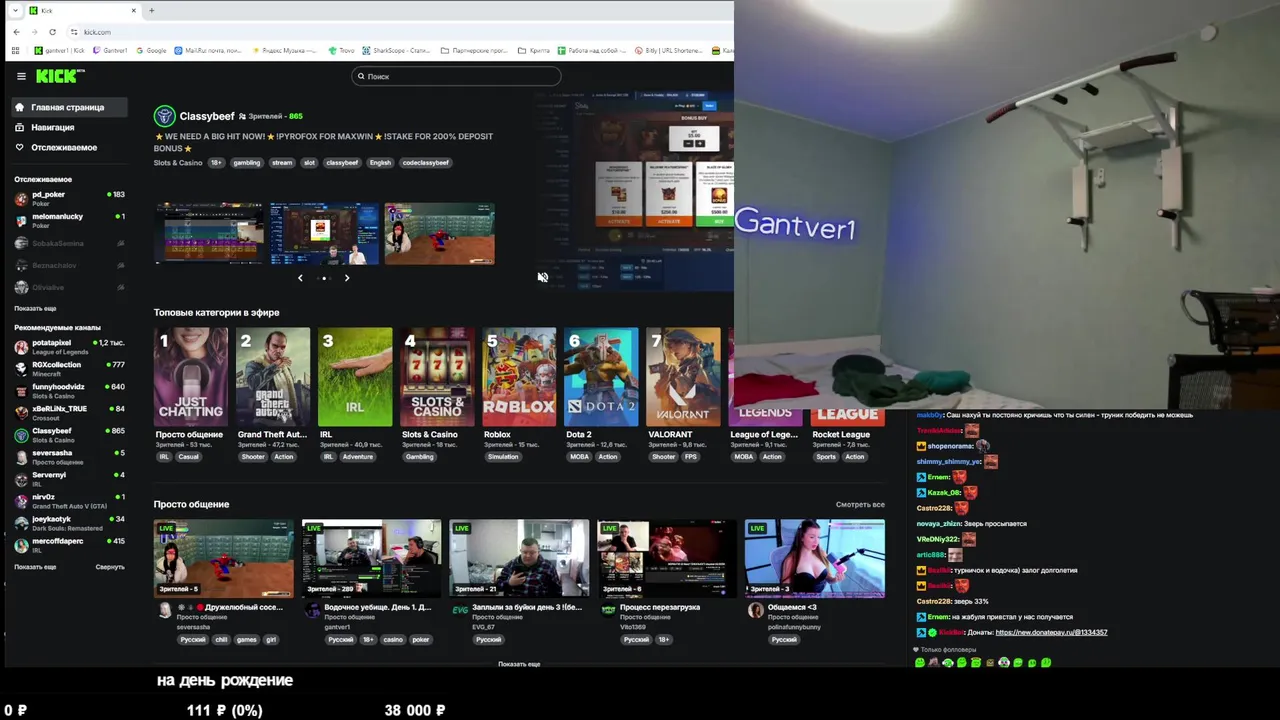This screenshot has width=1280, height=720.
Task: Open followed channel melomanlucky
Action: (70, 220)
